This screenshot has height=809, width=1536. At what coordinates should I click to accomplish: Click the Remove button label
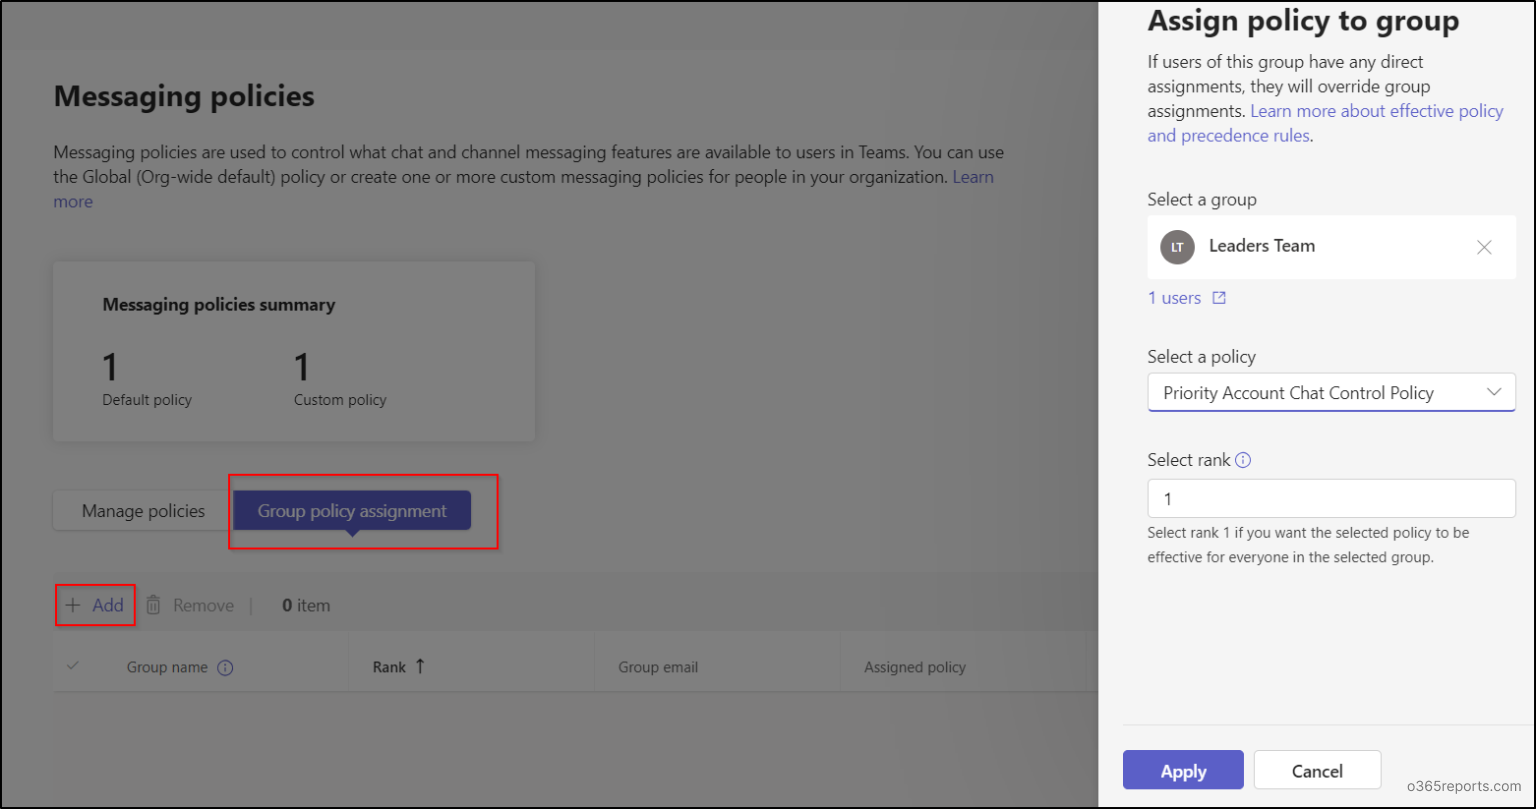click(203, 605)
